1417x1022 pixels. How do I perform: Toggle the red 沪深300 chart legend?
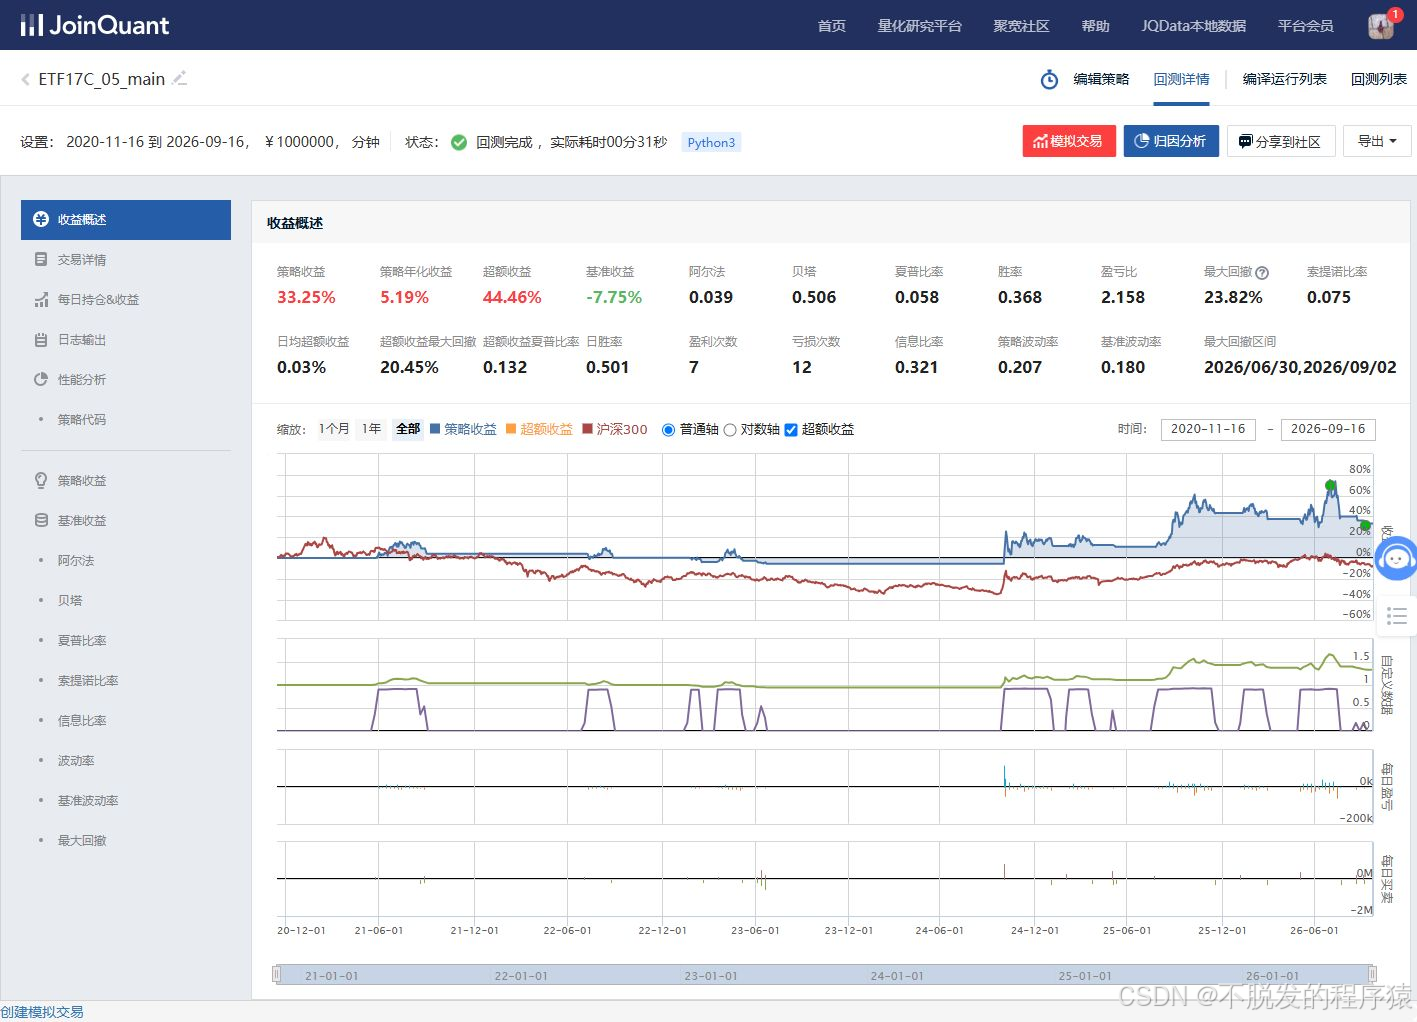pos(615,429)
